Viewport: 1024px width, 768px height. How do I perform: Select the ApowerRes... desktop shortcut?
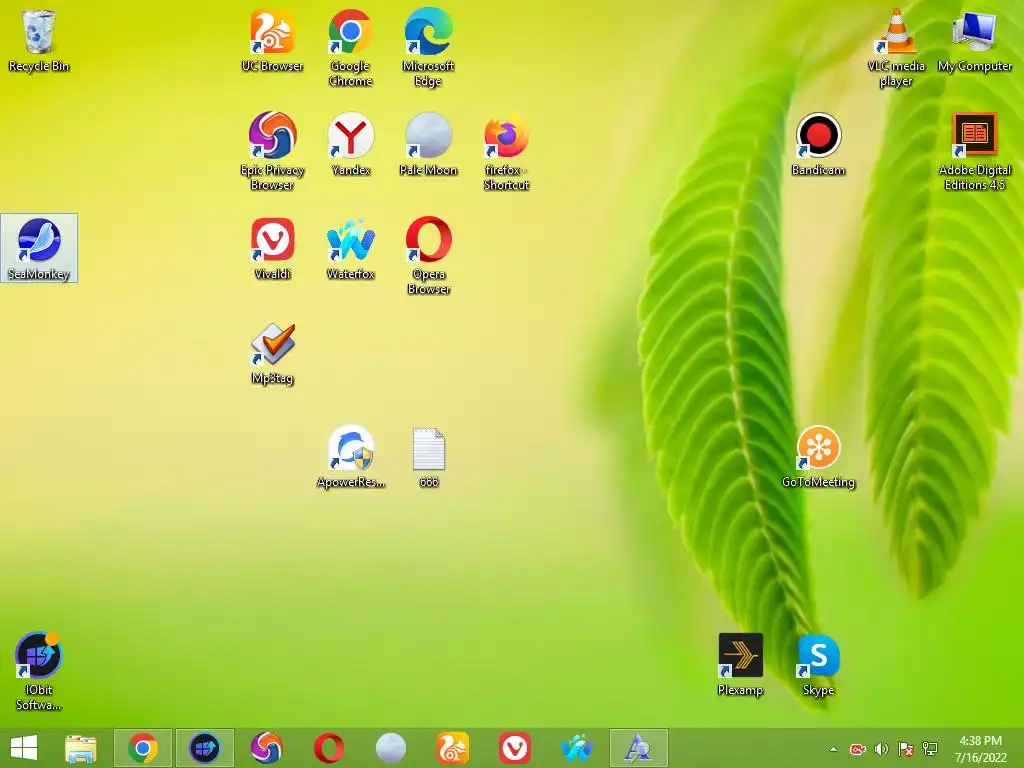[x=351, y=456]
